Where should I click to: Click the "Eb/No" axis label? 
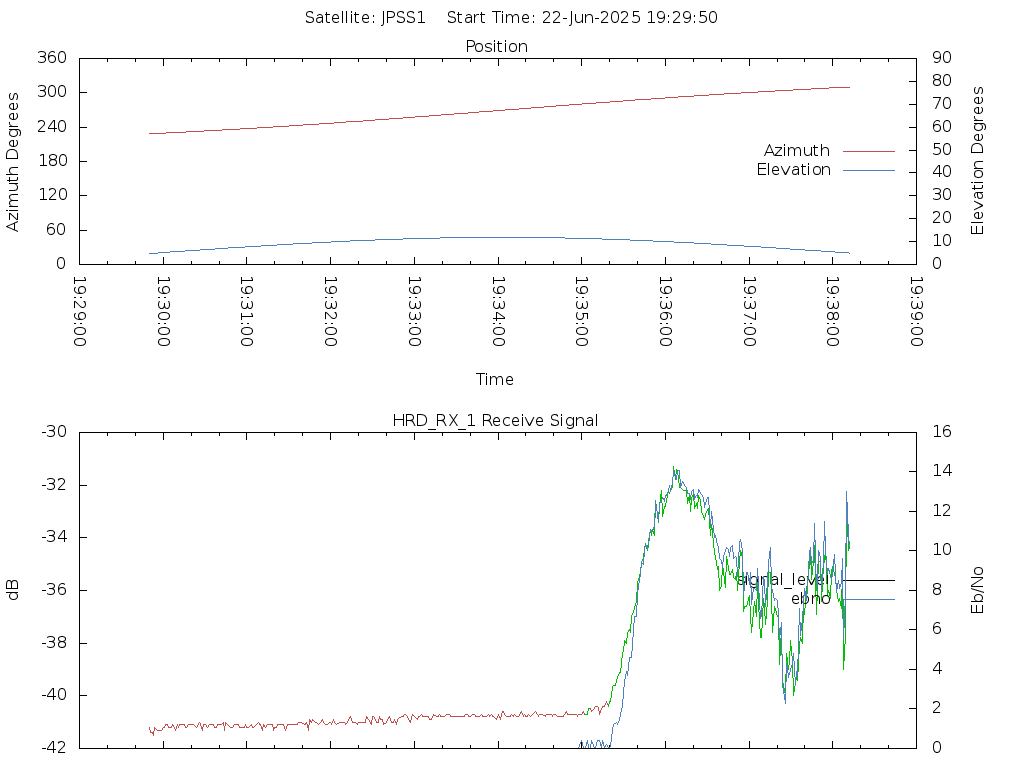(x=977, y=590)
